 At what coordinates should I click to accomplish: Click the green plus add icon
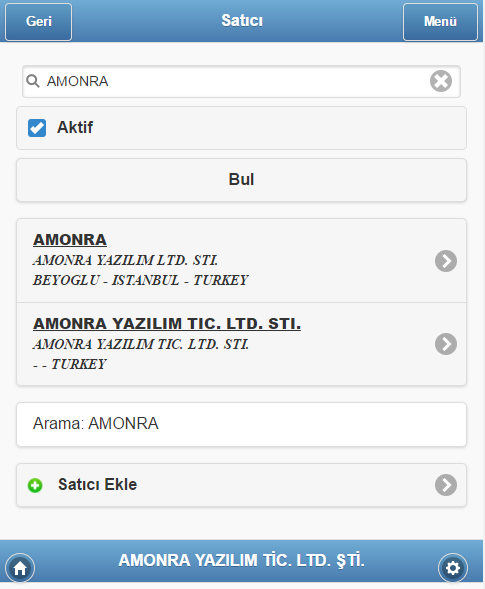[x=35, y=485]
